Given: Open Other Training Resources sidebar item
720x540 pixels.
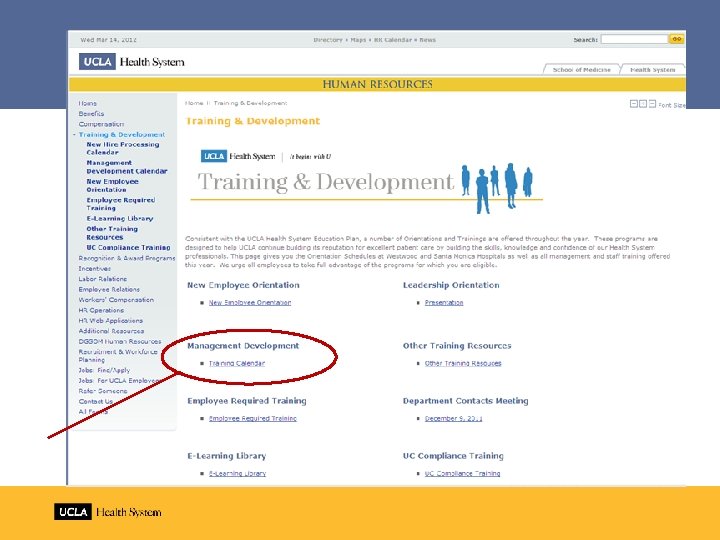Looking at the screenshot, I should (112, 233).
